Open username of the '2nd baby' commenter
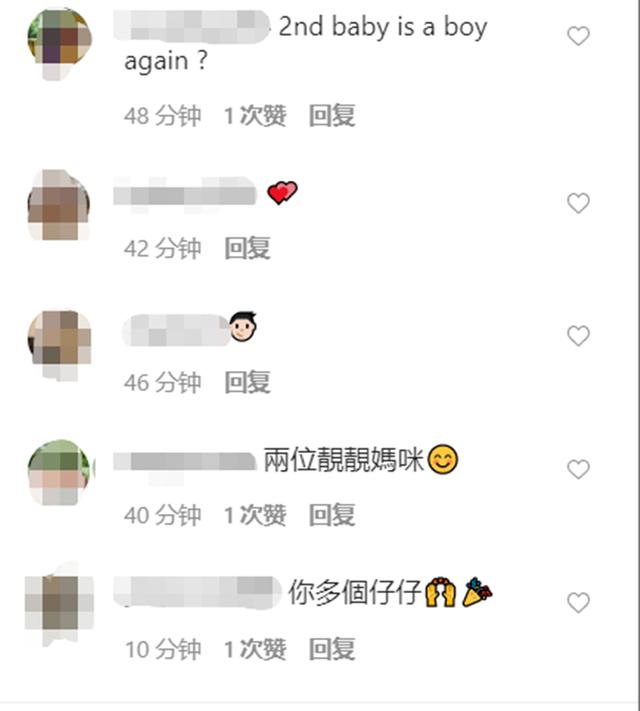This screenshot has width=640, height=711. (192, 27)
